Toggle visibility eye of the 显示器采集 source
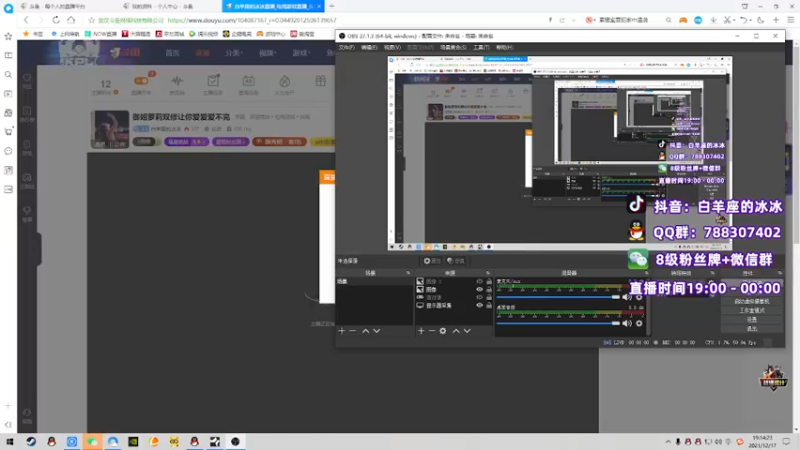Image resolution: width=800 pixels, height=450 pixels. tap(479, 305)
